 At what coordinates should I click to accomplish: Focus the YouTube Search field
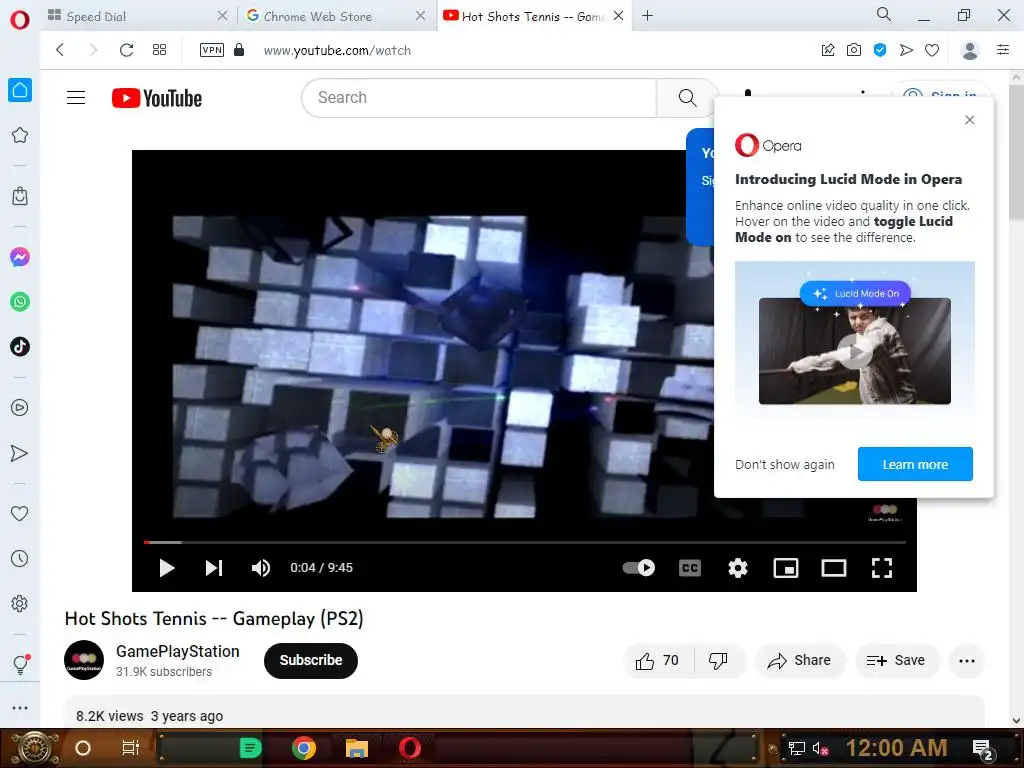coord(479,98)
